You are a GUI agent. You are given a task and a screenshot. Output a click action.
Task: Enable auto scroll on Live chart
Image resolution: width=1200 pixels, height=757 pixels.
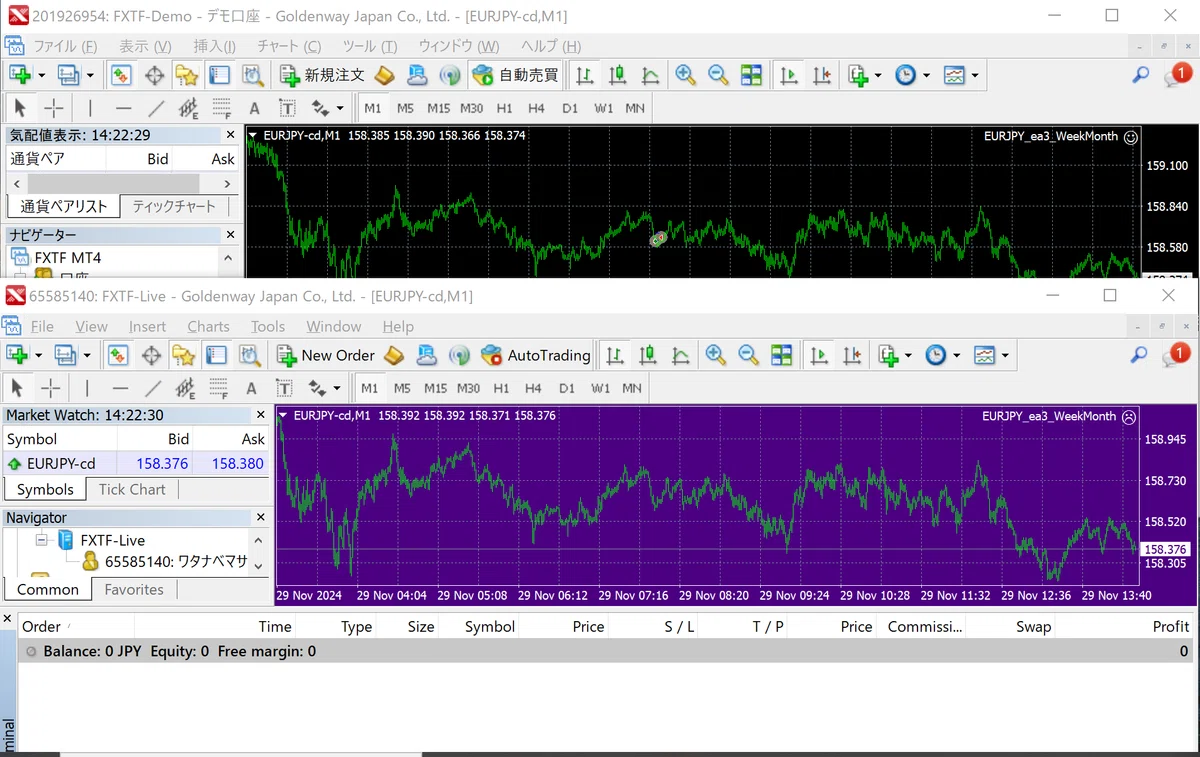coord(819,355)
